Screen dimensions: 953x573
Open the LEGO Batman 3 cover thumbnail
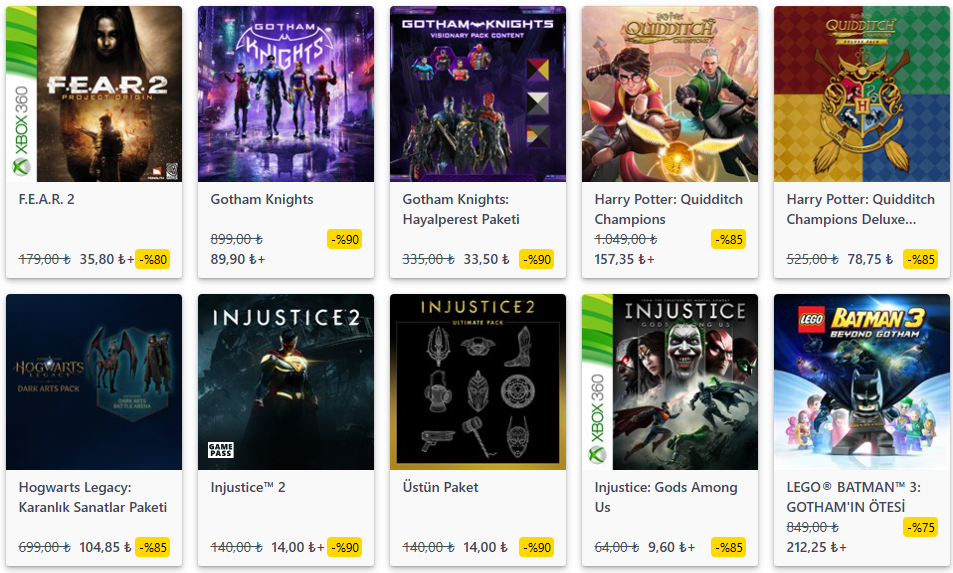[x=862, y=382]
